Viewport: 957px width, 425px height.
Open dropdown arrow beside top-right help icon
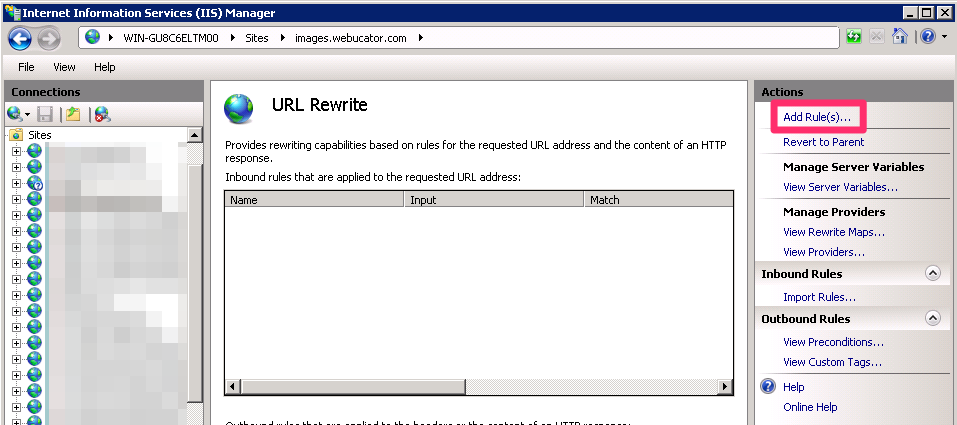click(944, 37)
